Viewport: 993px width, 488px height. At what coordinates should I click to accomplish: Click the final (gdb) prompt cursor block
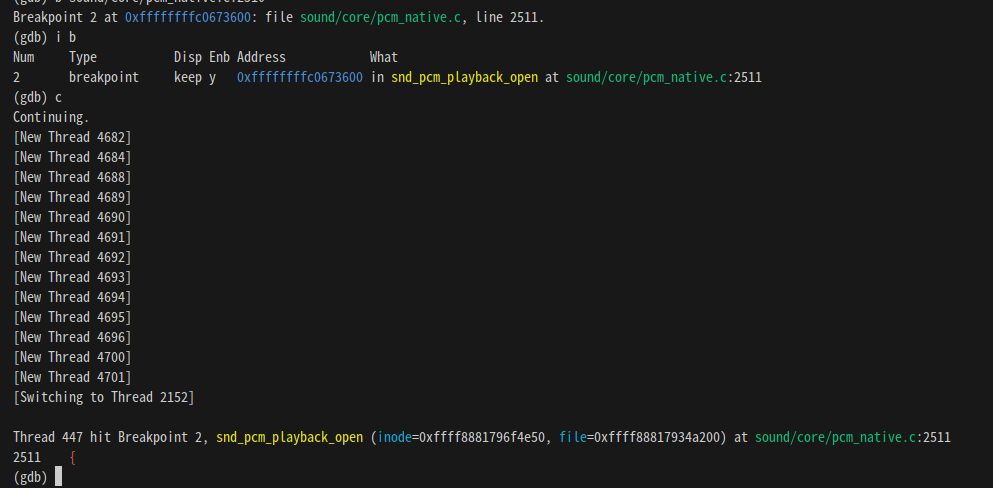[58, 477]
